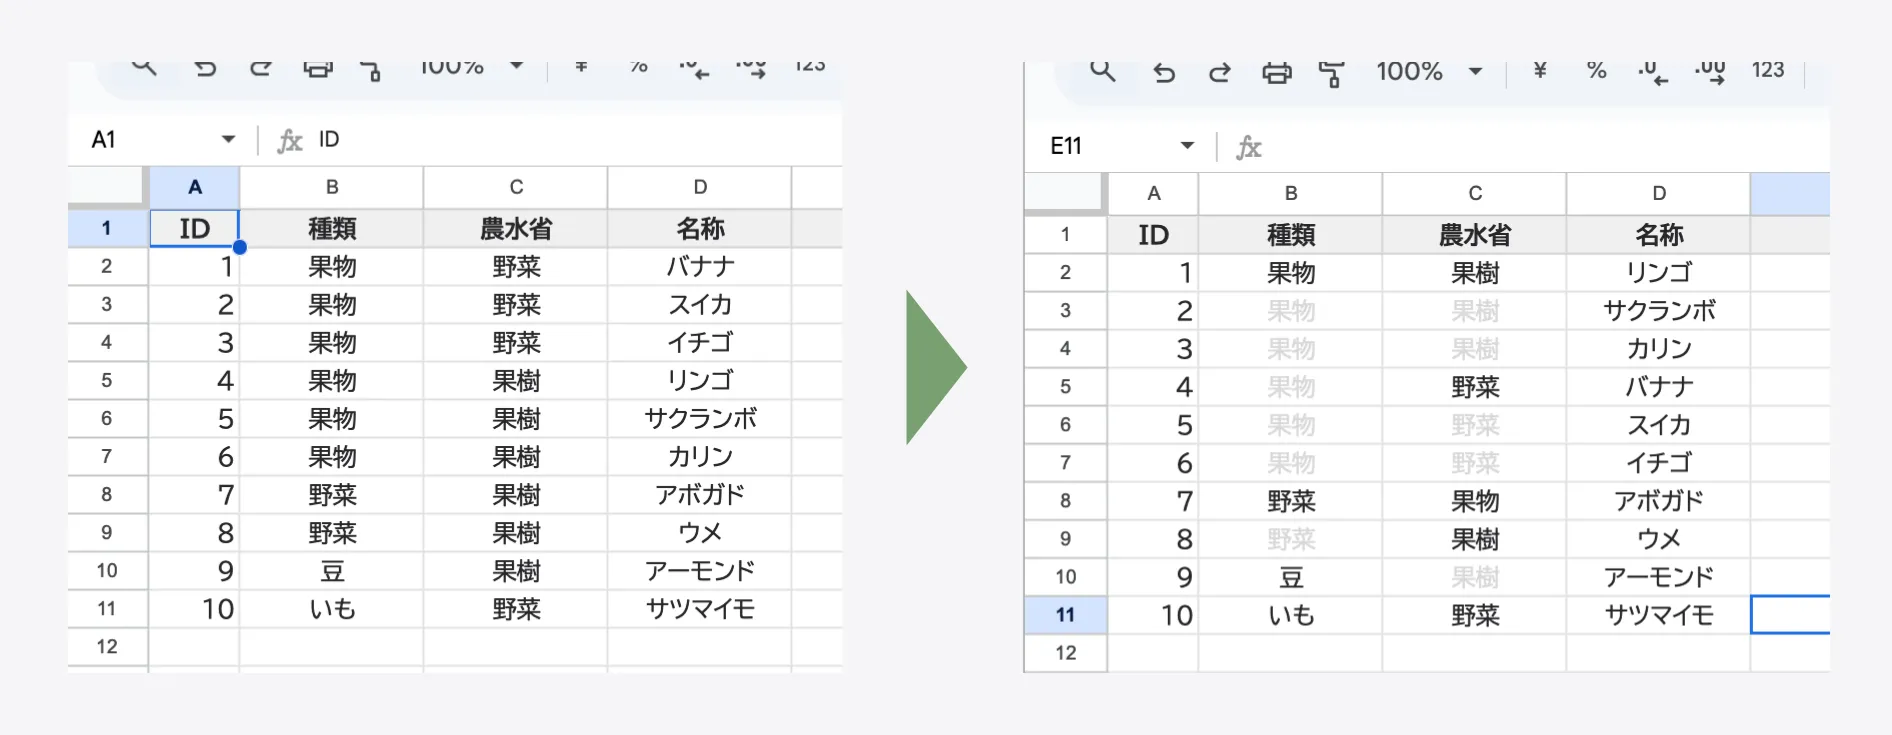Select row 12 header in the left sheet

(107, 646)
